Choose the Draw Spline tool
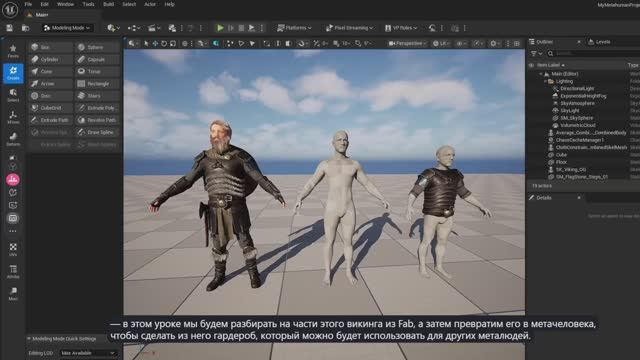This screenshot has width=640, height=360. coord(97,132)
